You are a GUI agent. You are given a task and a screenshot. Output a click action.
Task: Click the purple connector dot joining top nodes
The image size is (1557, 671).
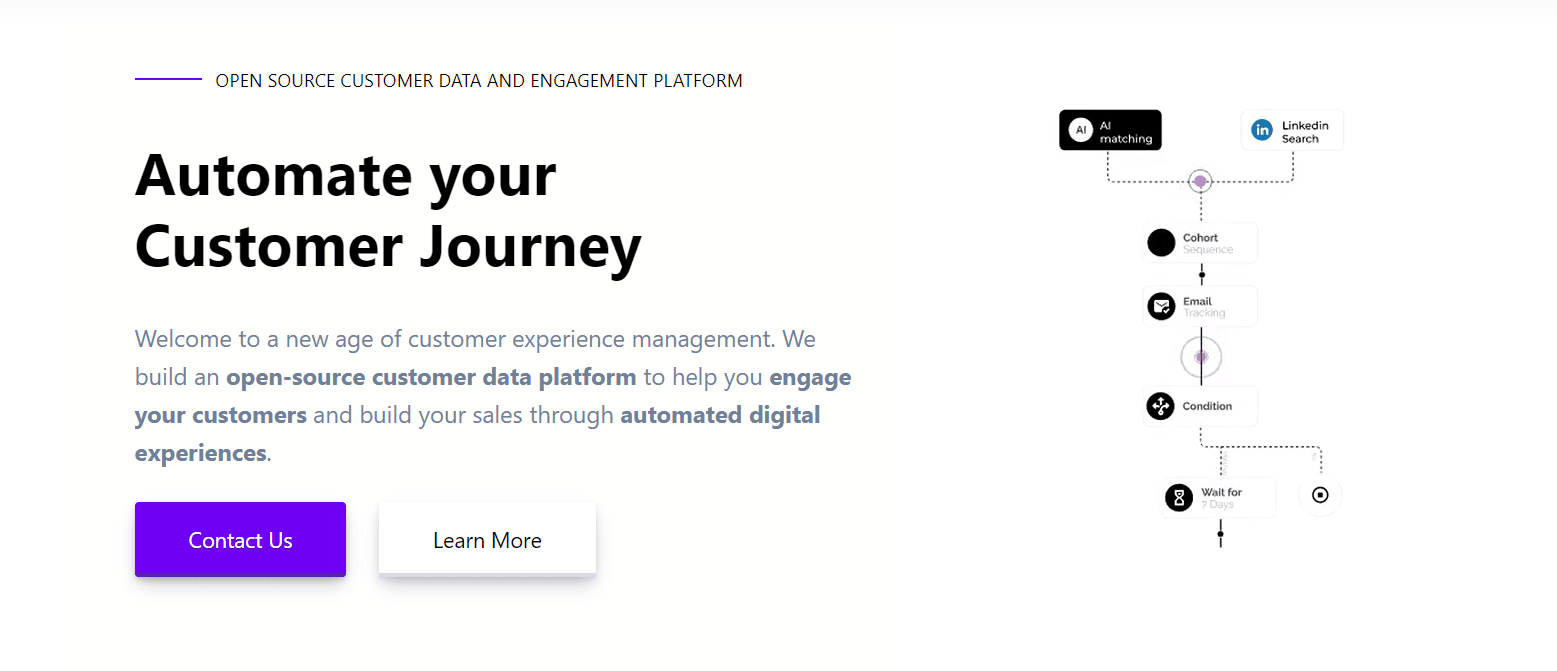click(x=1200, y=181)
